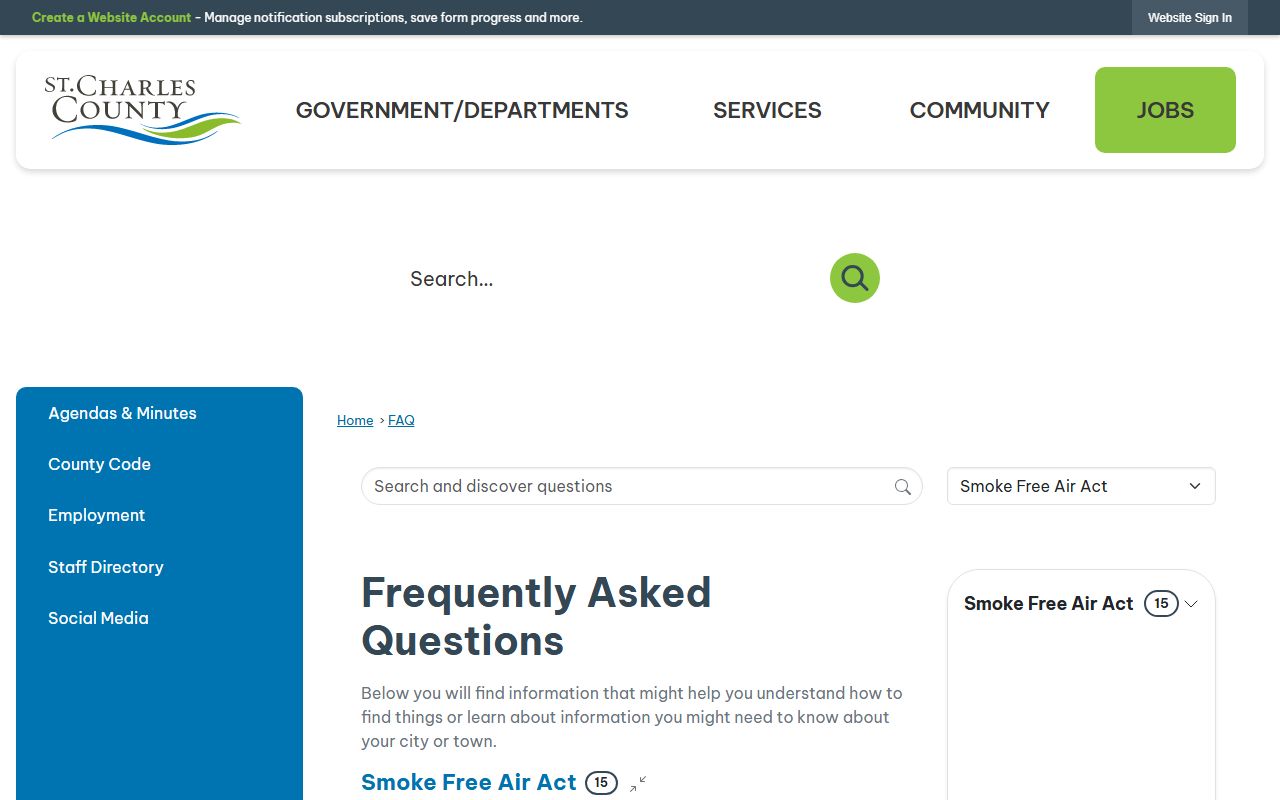Go to St. Charles County logo homepage
Viewport: 1280px width, 800px height.
point(142,110)
